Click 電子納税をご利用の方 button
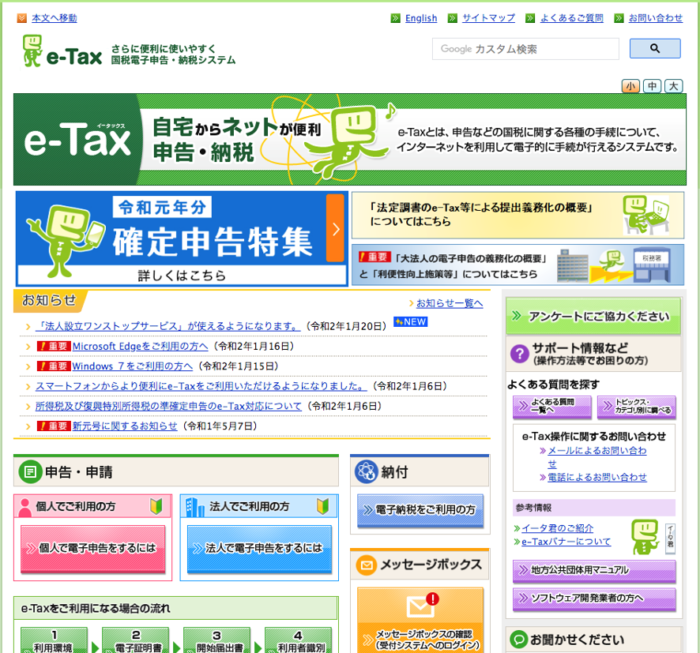The width and height of the screenshot is (700, 653). (420, 510)
